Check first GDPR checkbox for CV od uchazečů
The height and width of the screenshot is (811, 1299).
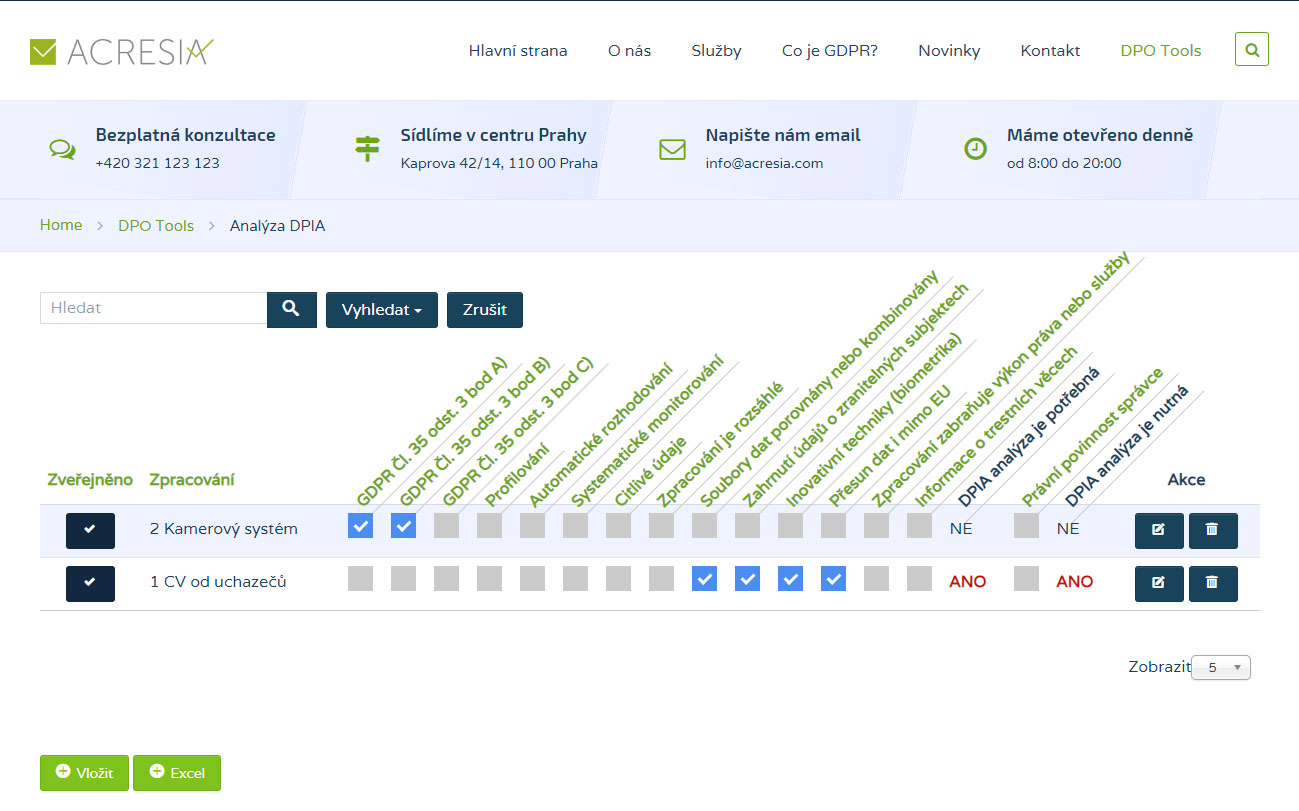[x=360, y=579]
